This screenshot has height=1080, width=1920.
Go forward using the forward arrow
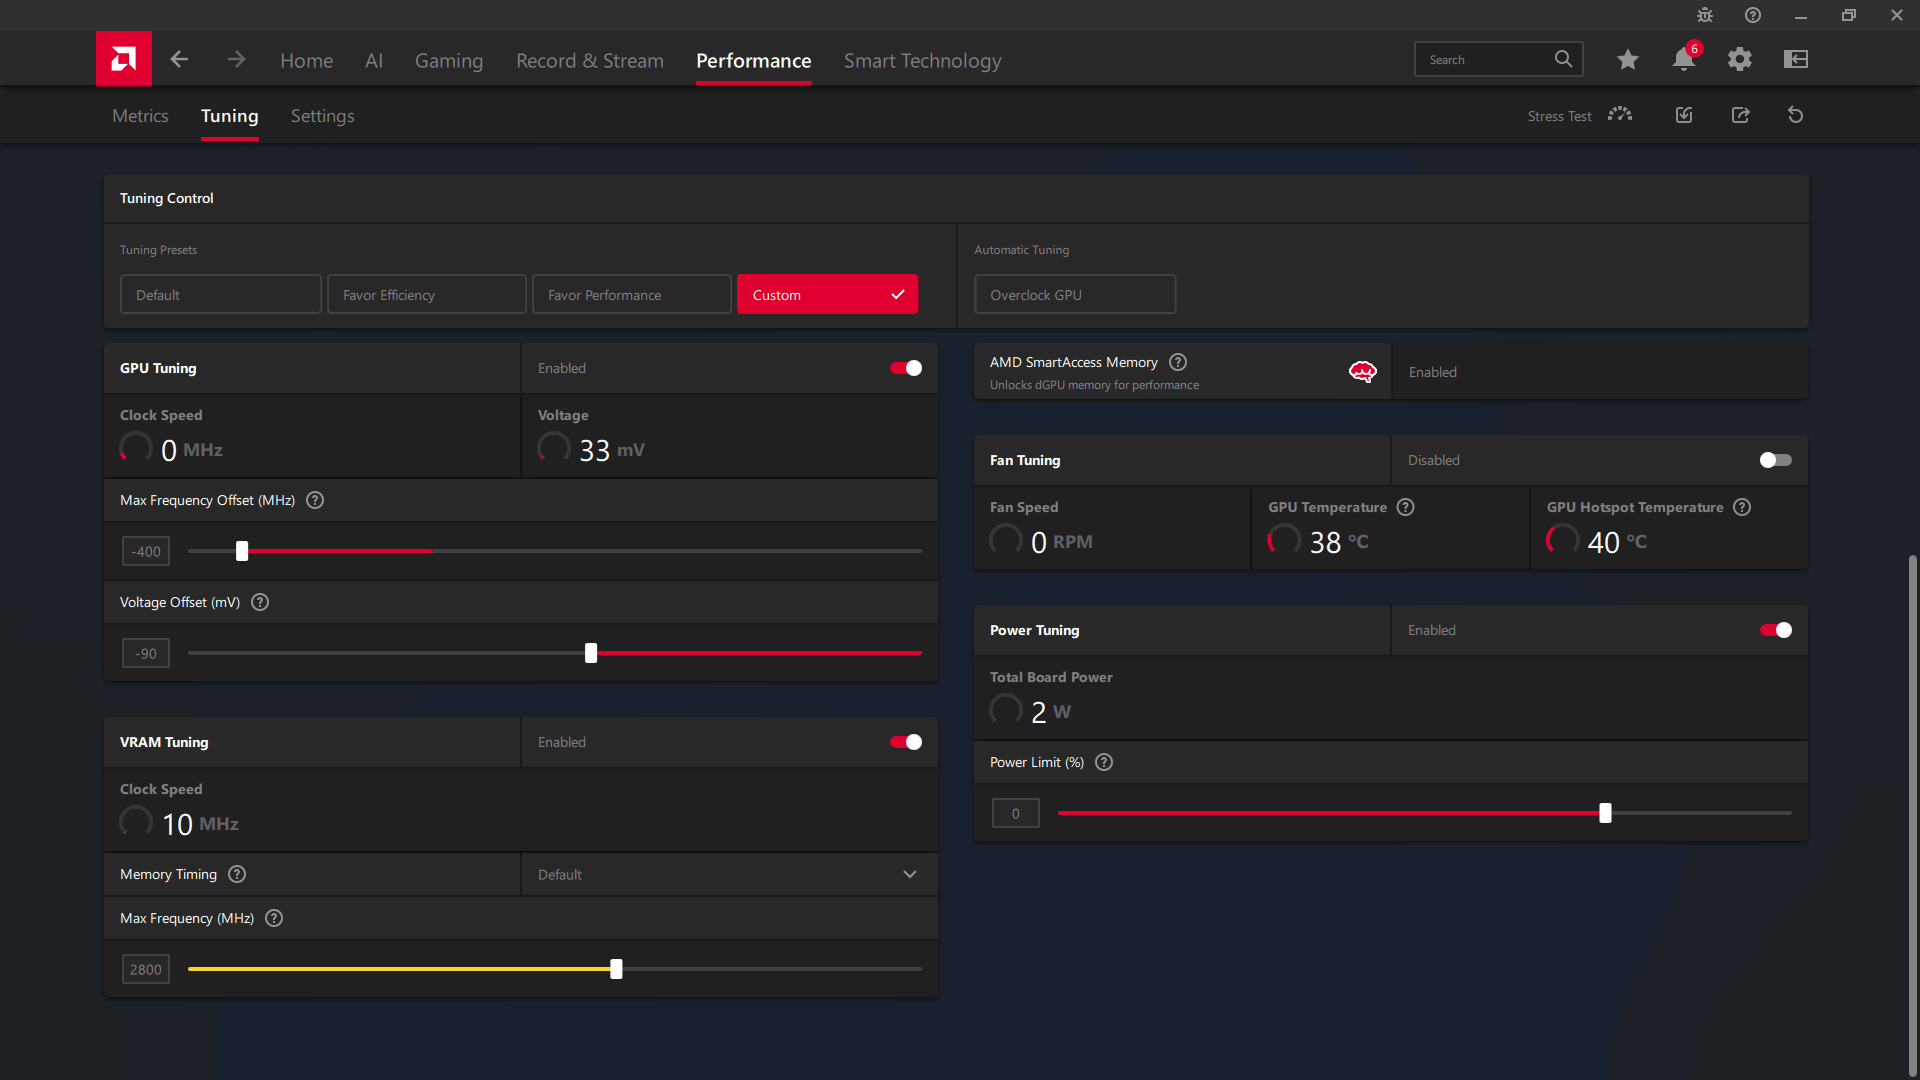tap(236, 60)
